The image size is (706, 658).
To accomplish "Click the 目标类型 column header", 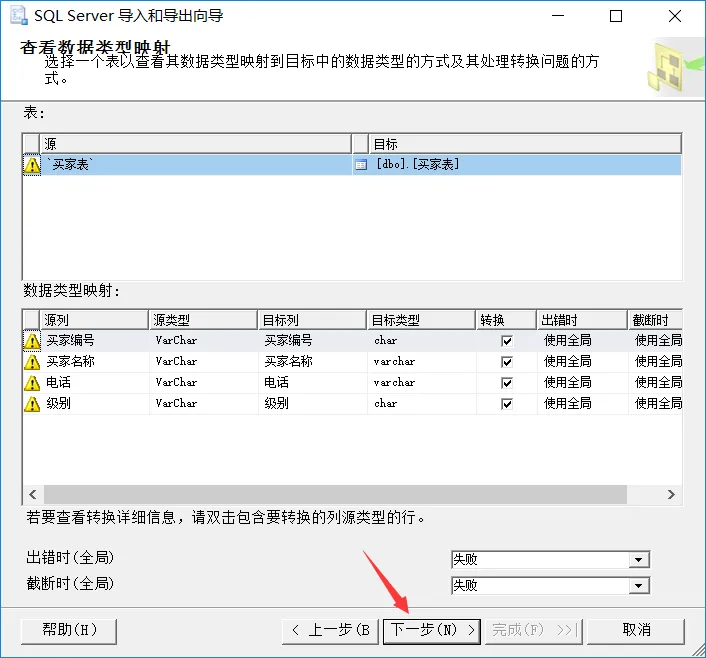I will coord(421,320).
